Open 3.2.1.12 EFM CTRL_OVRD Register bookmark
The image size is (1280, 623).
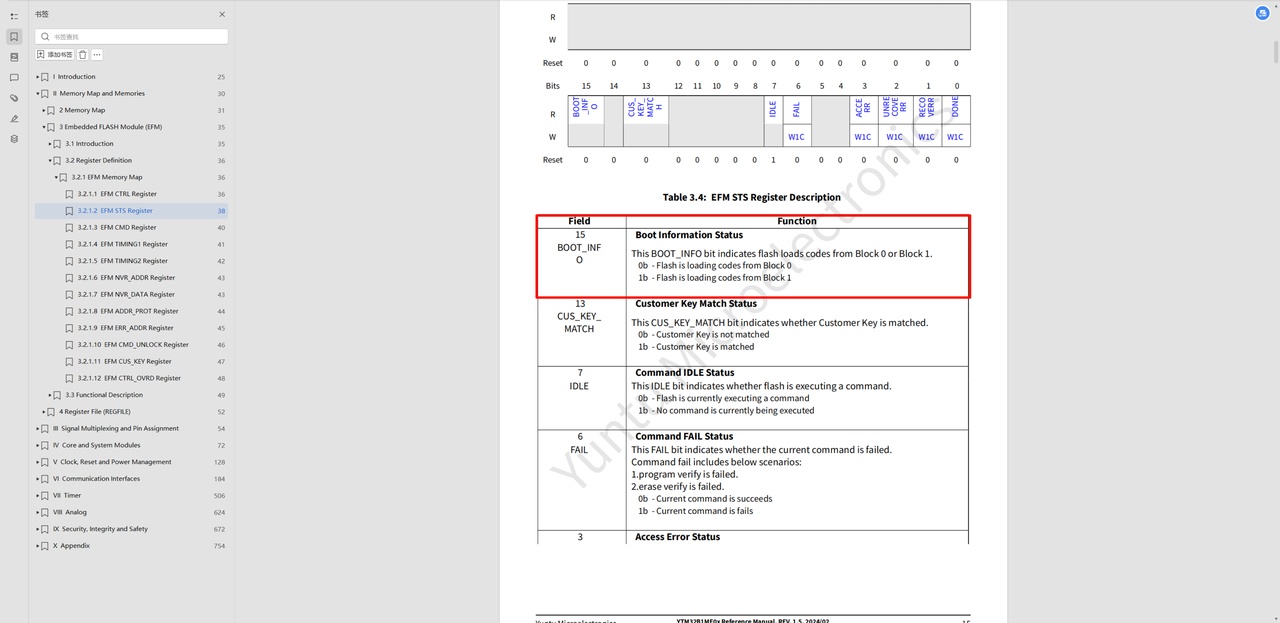pyautogui.click(x=129, y=378)
